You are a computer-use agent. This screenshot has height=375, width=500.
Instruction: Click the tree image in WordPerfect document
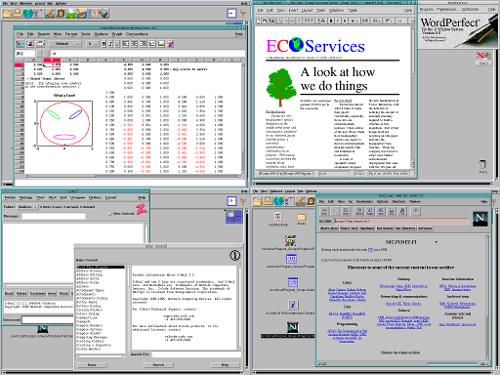281,87
